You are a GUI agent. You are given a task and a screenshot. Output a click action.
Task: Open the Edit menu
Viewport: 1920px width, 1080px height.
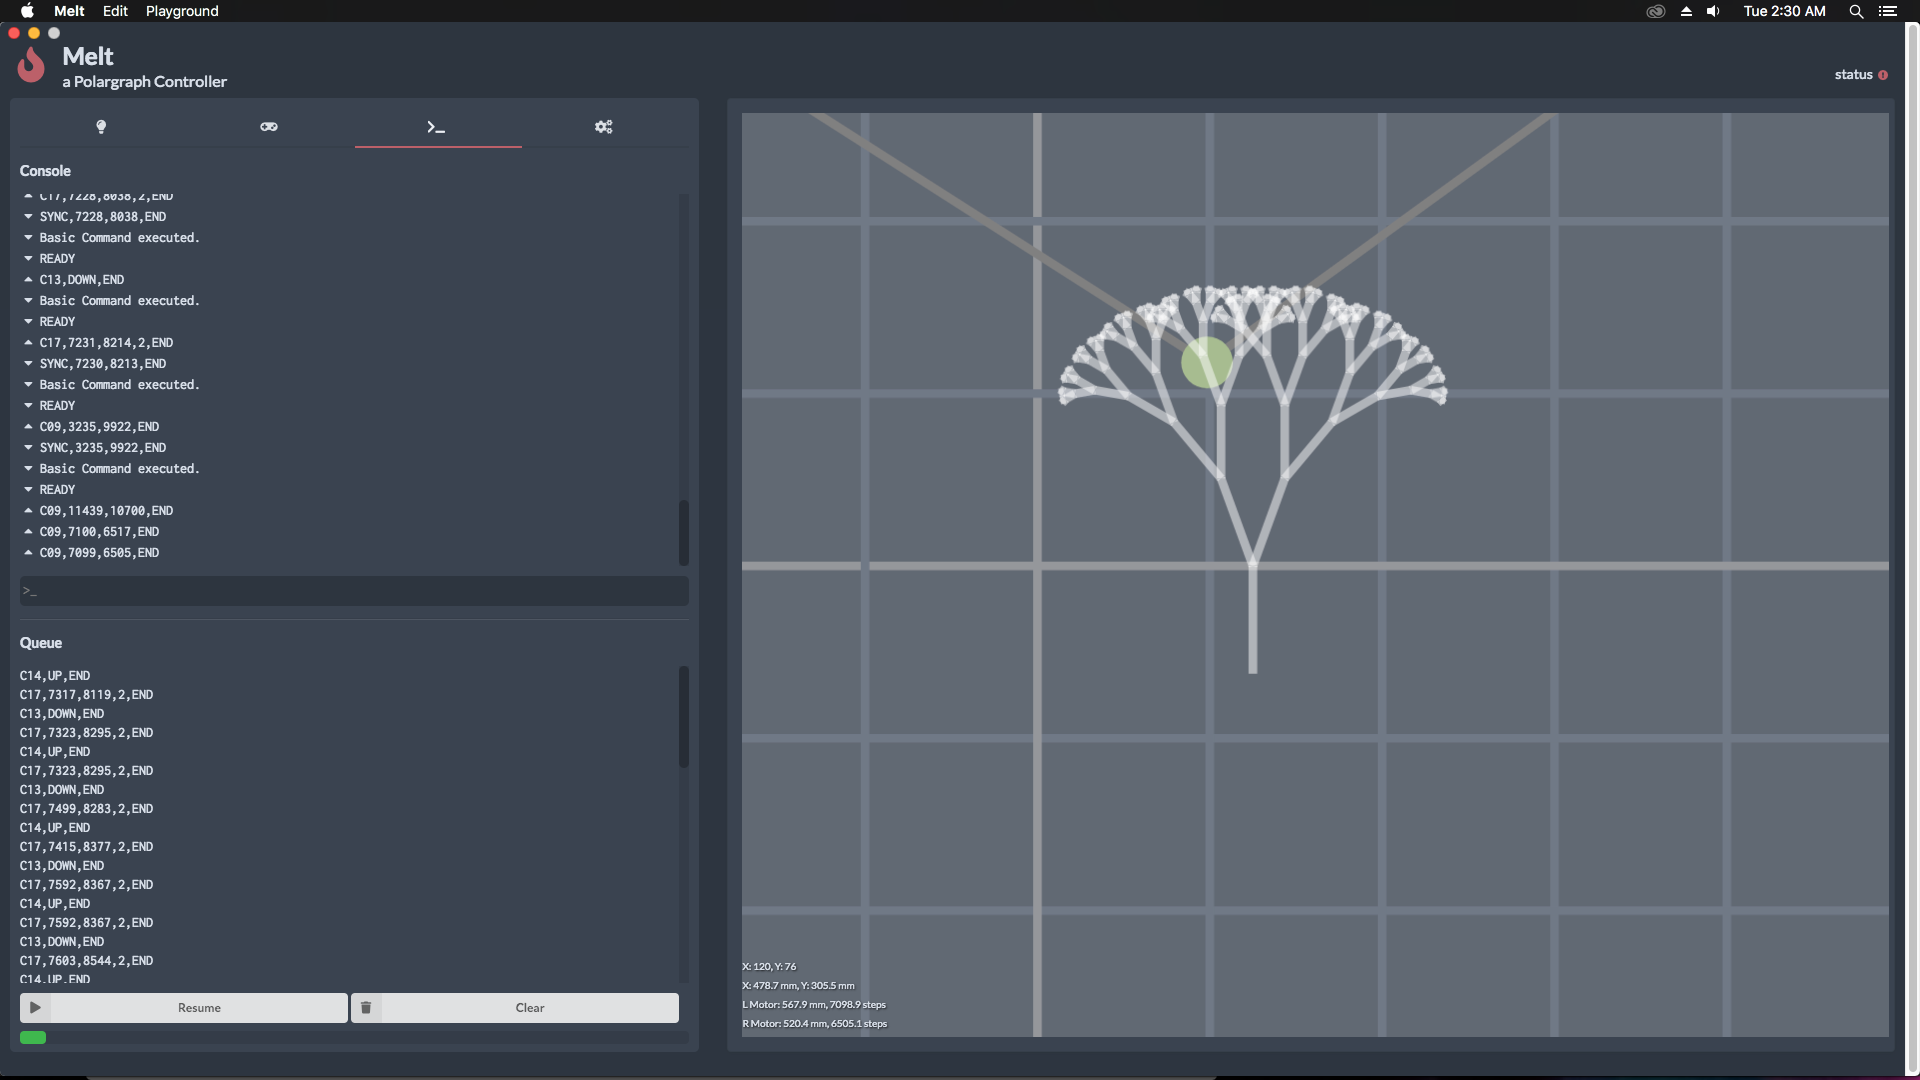point(116,11)
